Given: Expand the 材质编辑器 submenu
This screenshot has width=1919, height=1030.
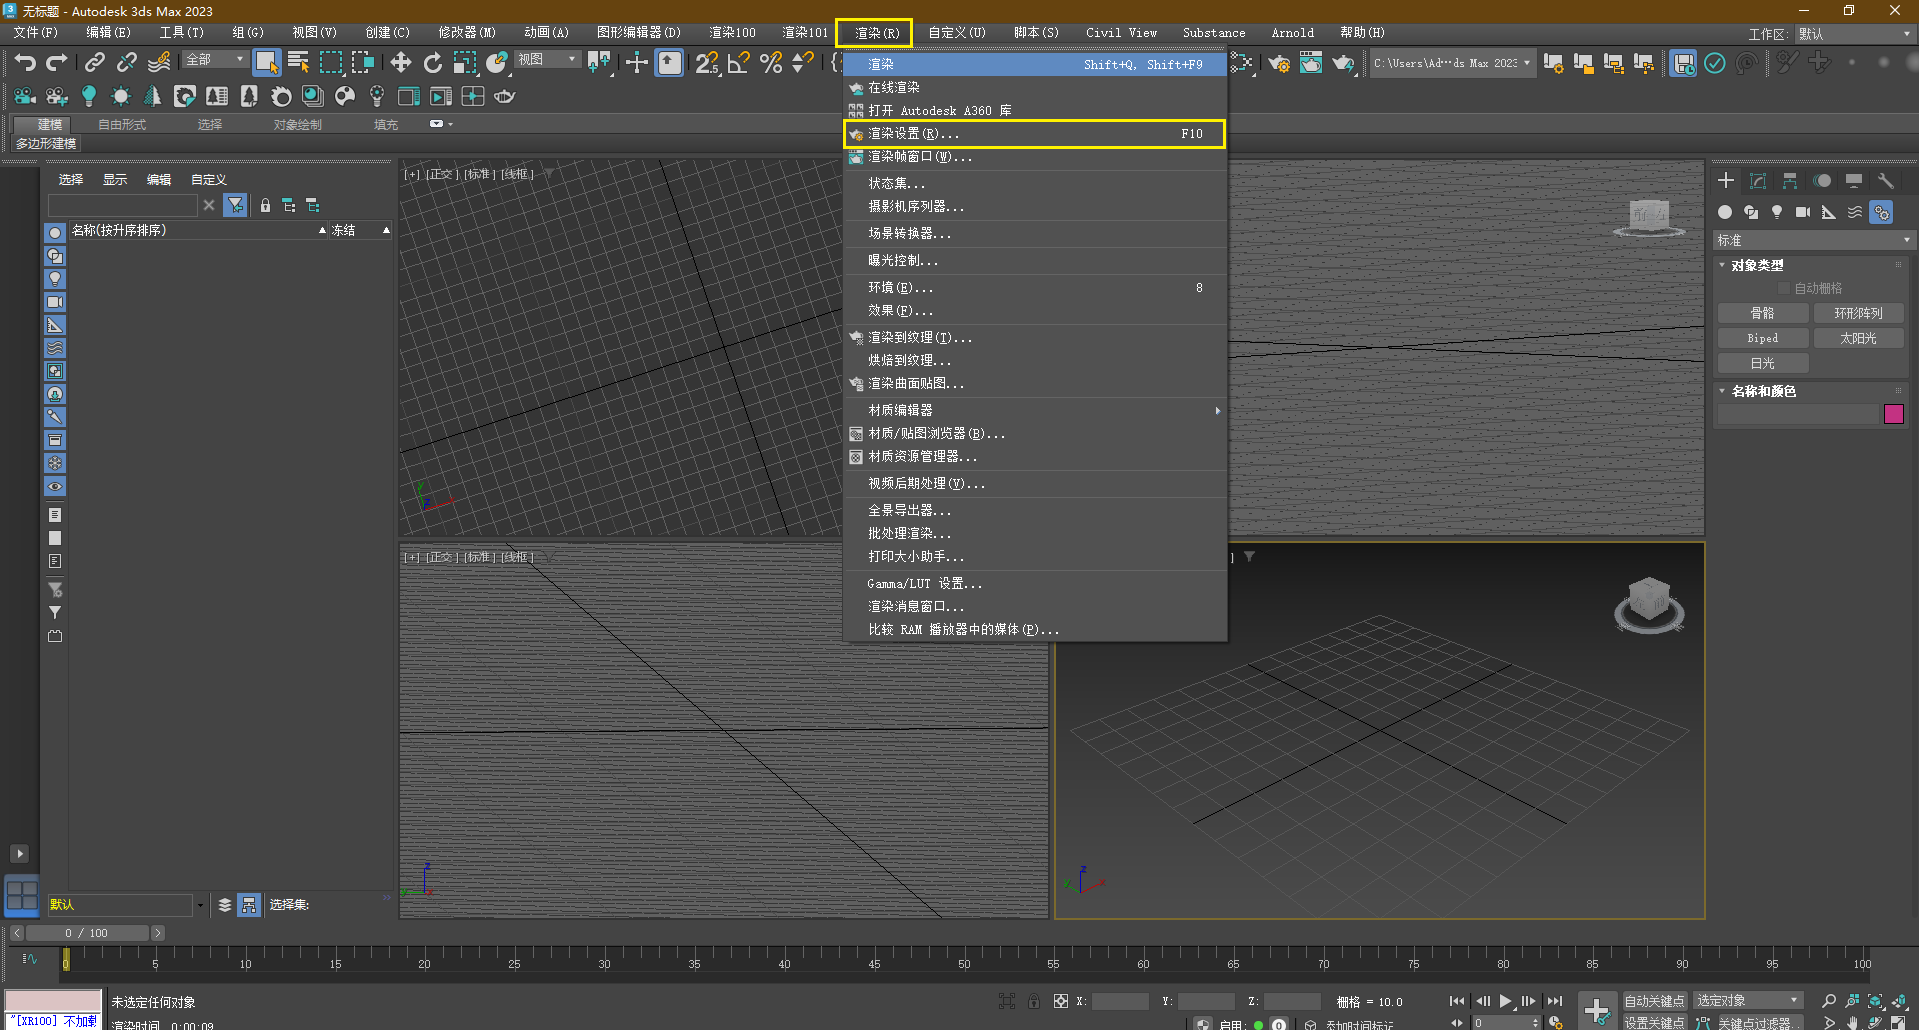Looking at the screenshot, I should click(x=1035, y=410).
